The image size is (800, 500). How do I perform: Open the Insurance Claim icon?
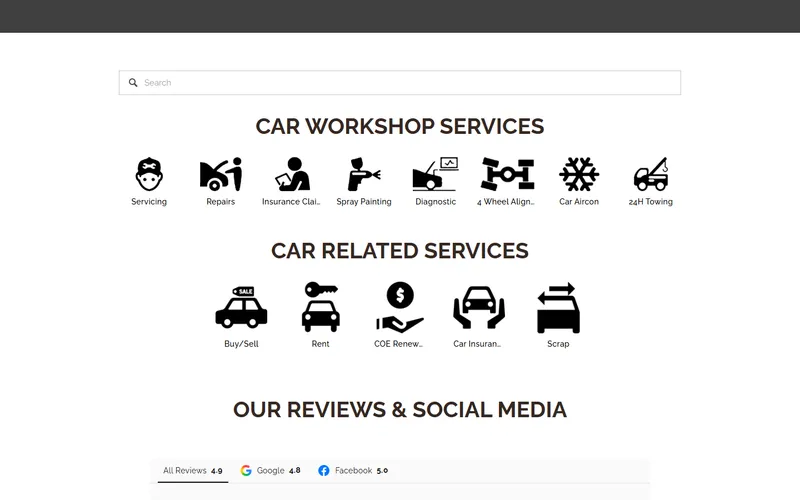(x=292, y=174)
